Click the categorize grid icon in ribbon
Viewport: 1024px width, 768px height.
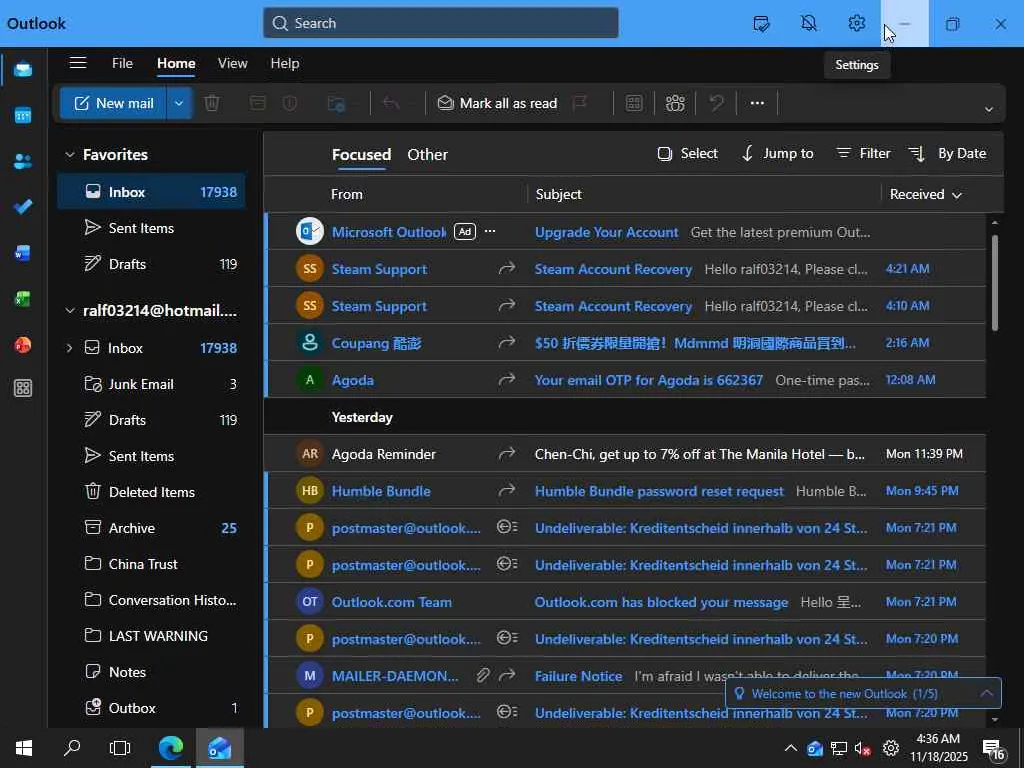click(x=633, y=103)
